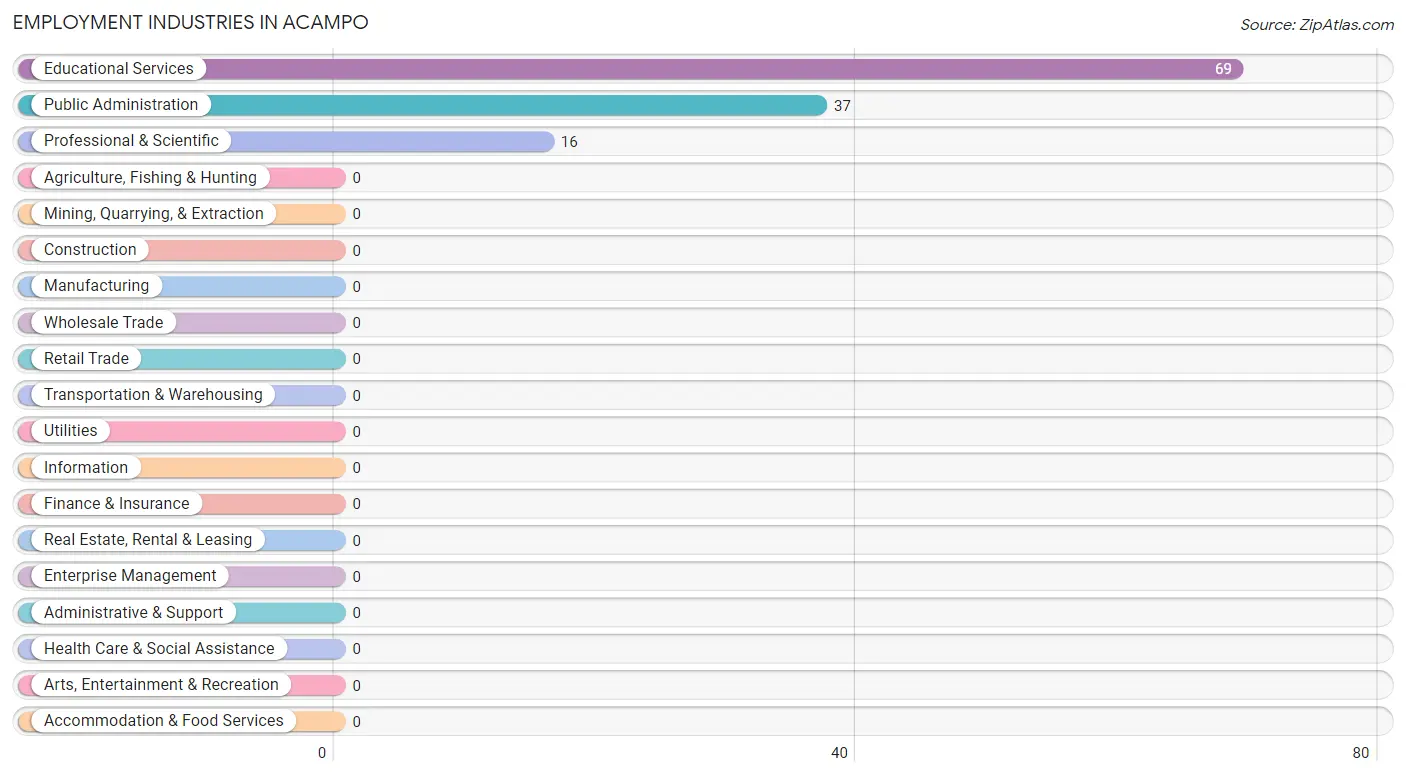Click the 0 value beside Retail Trade bar
Image resolution: width=1406 pixels, height=776 pixels.
(x=356, y=359)
